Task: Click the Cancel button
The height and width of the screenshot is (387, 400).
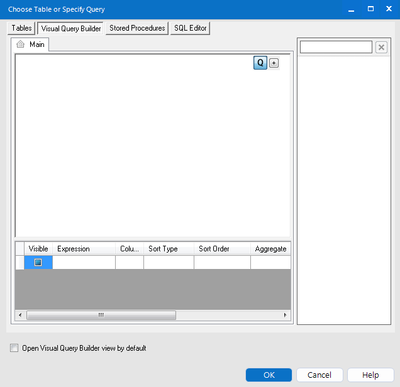Action: (319, 375)
